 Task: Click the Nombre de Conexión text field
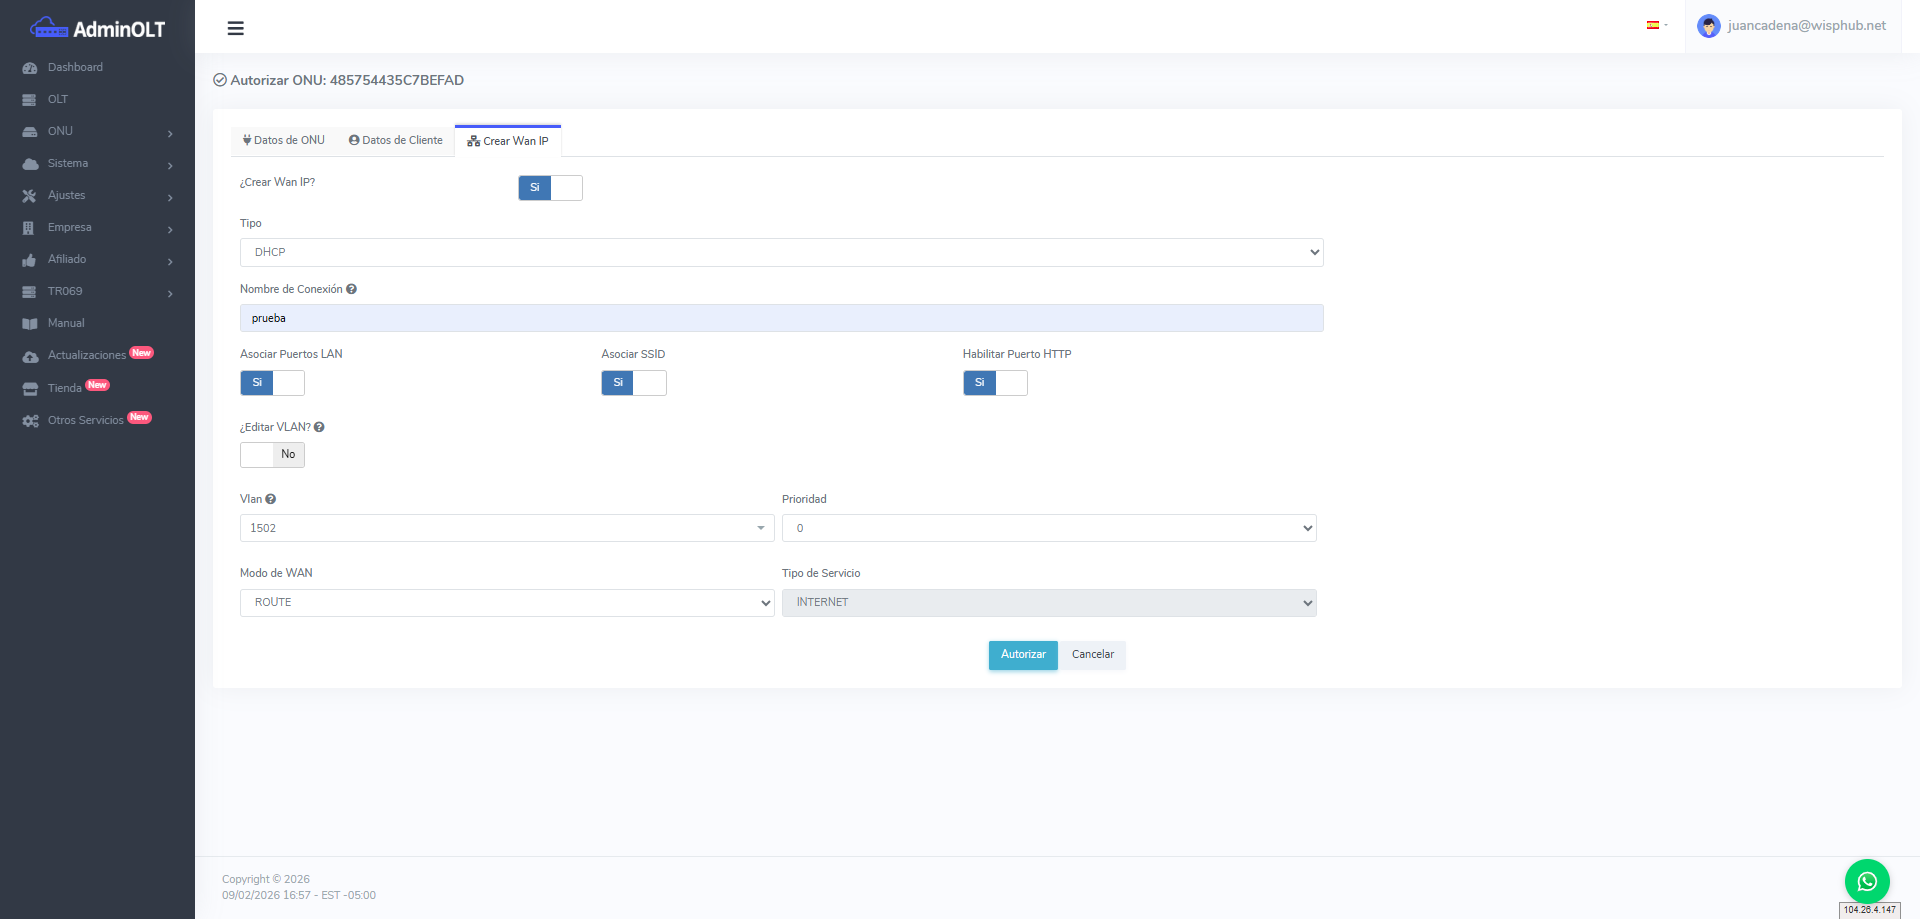pos(781,318)
